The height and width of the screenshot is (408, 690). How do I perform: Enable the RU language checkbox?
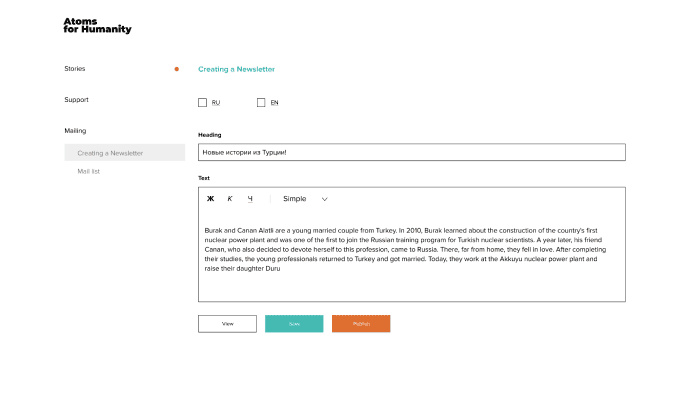click(x=203, y=102)
